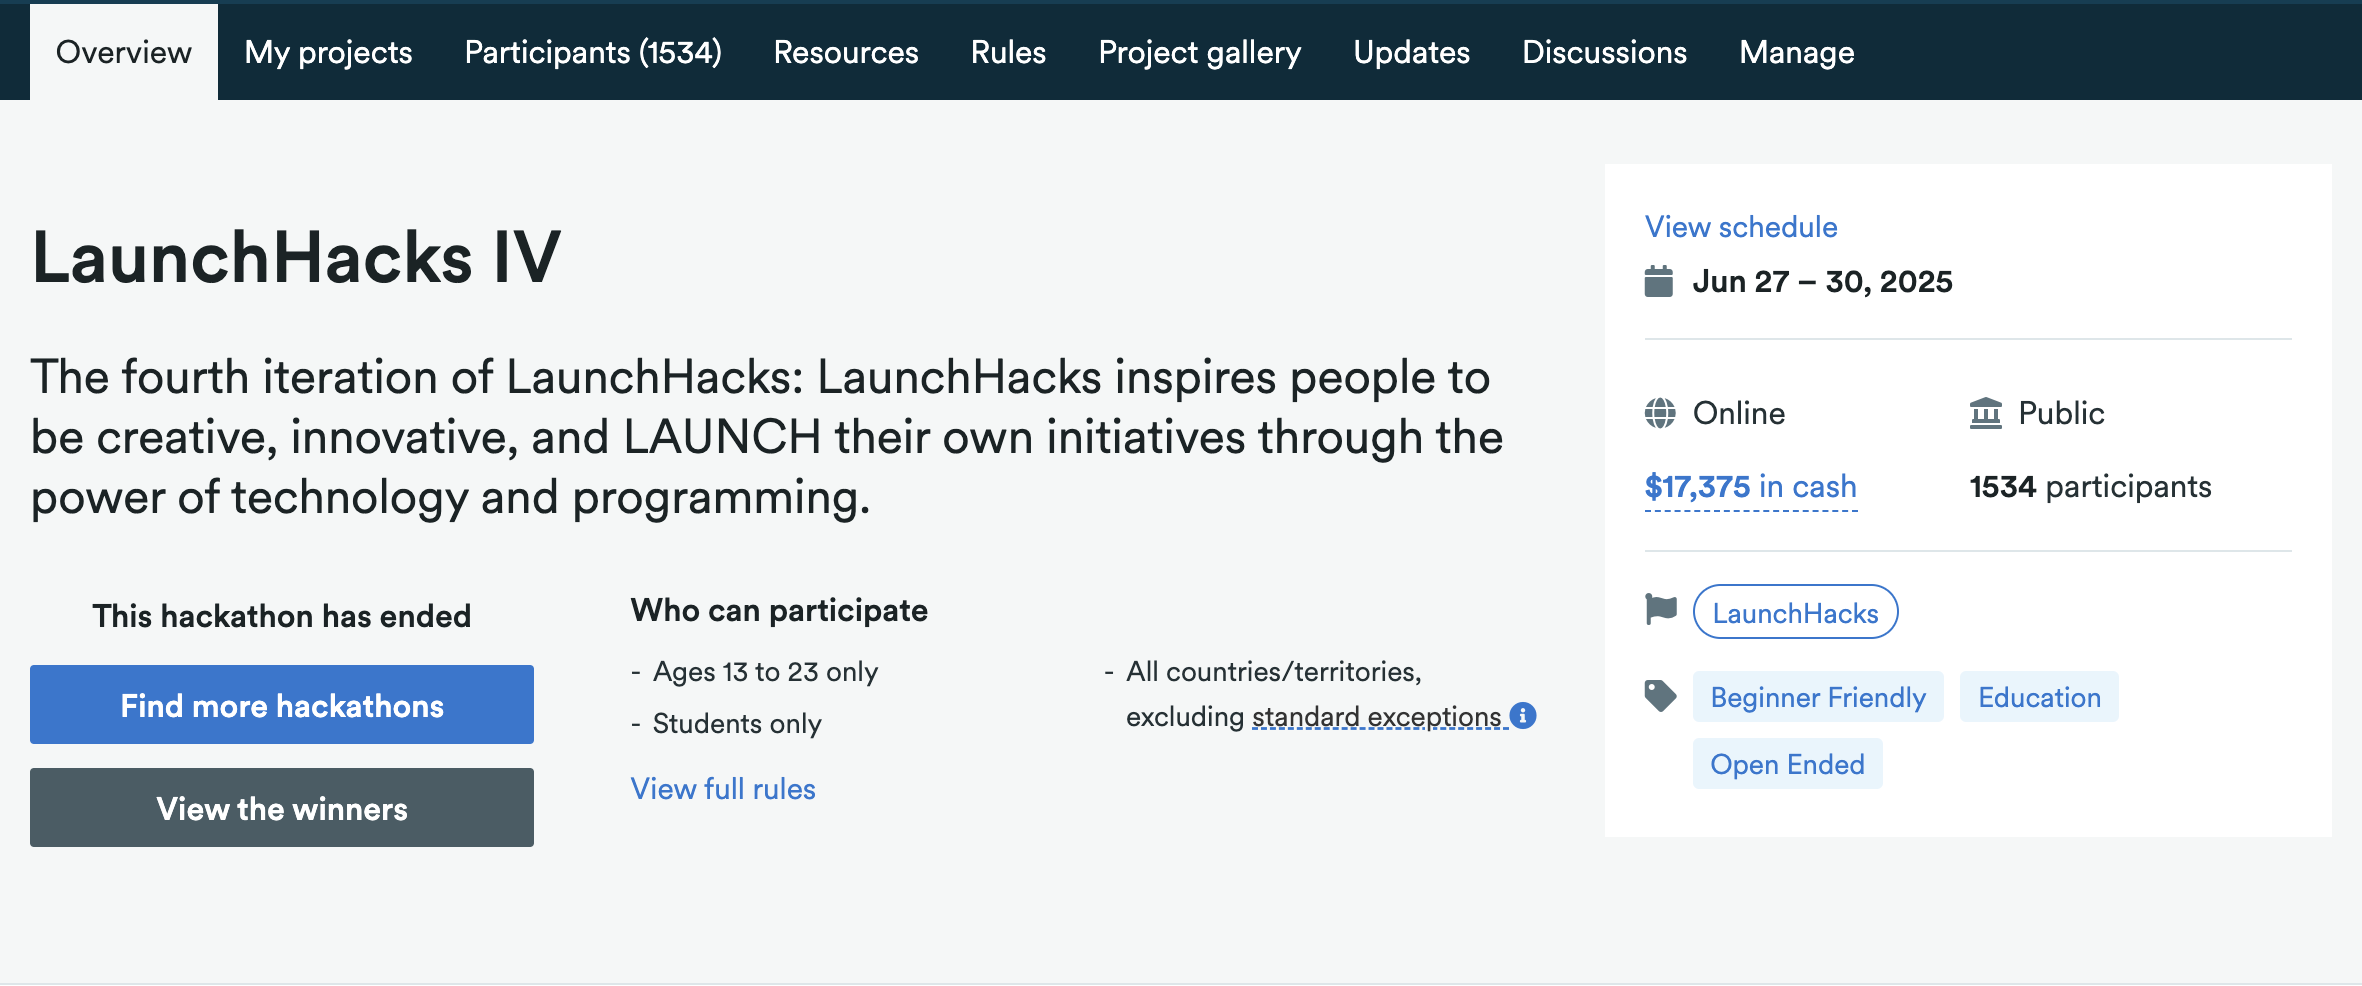
Task: Click the globe icon next to Online
Action: tap(1660, 413)
